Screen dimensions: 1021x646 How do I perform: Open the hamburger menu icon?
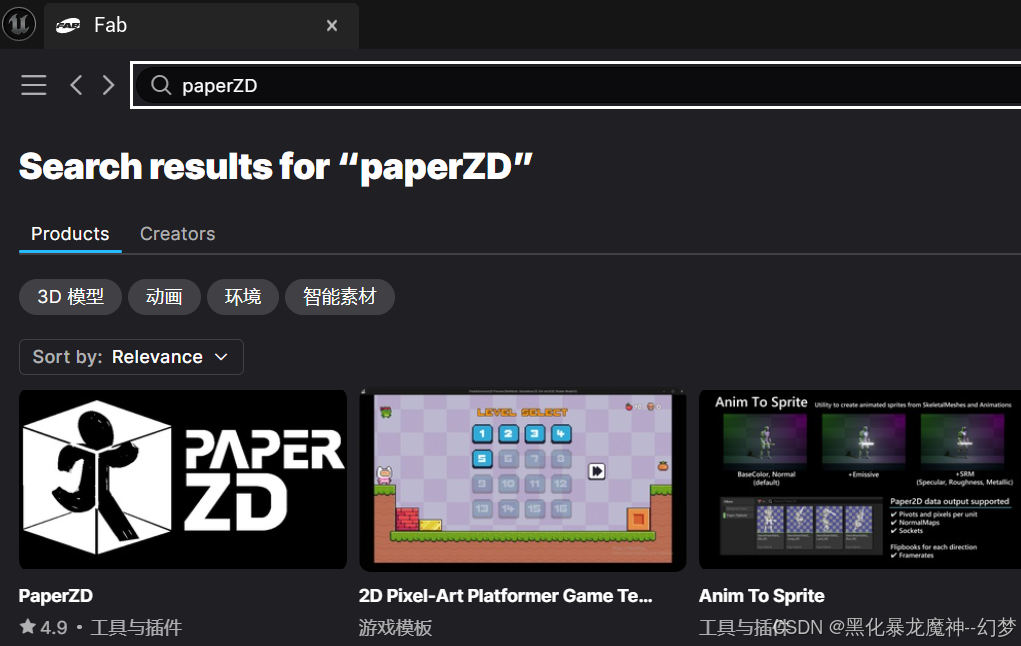[x=34, y=85]
